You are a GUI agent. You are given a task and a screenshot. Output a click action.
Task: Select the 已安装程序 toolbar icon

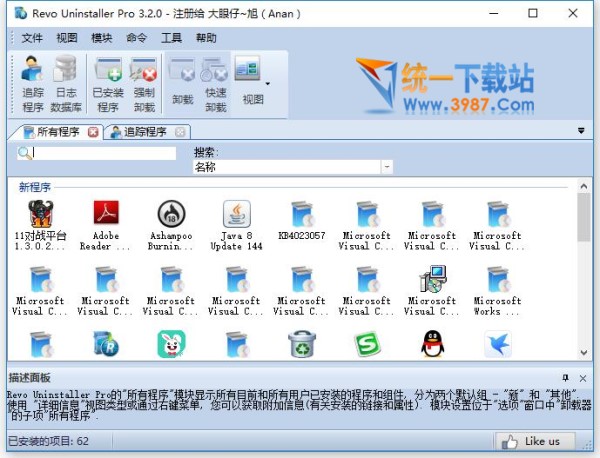tap(108, 84)
